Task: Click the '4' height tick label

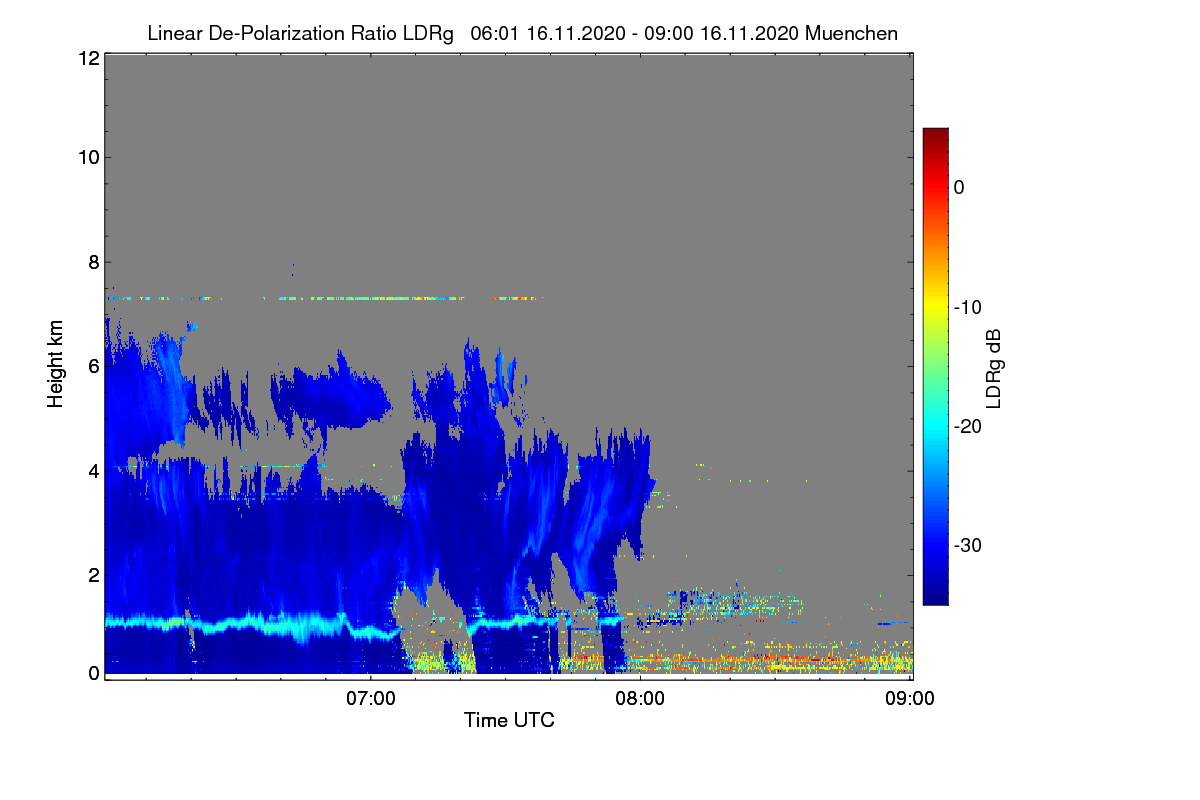Action: (x=92, y=470)
